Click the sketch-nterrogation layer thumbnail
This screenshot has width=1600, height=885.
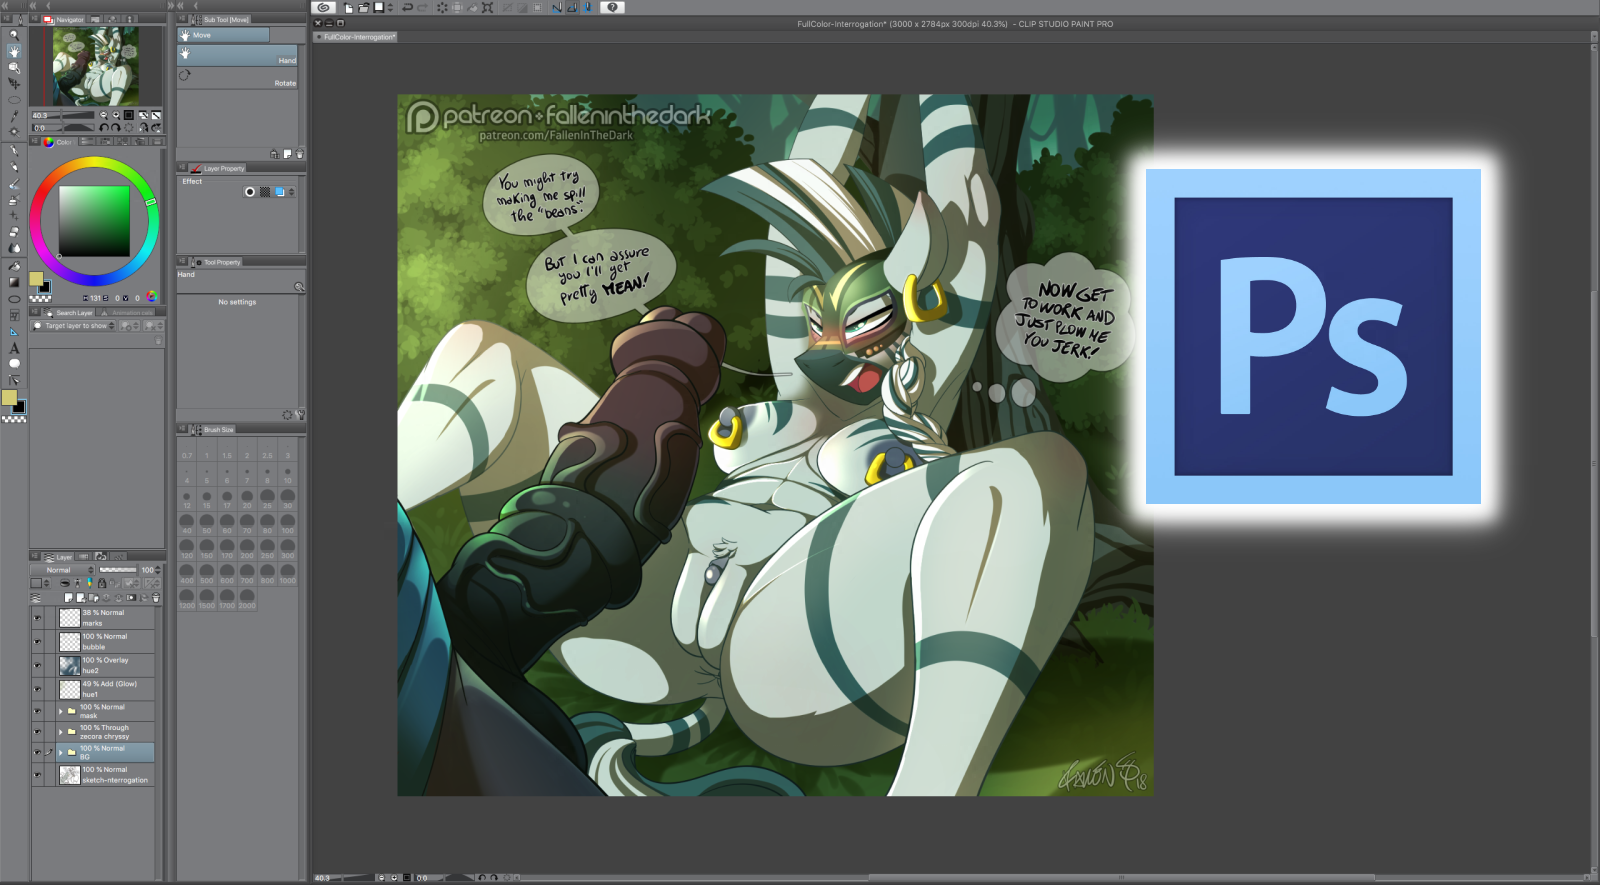pos(69,775)
